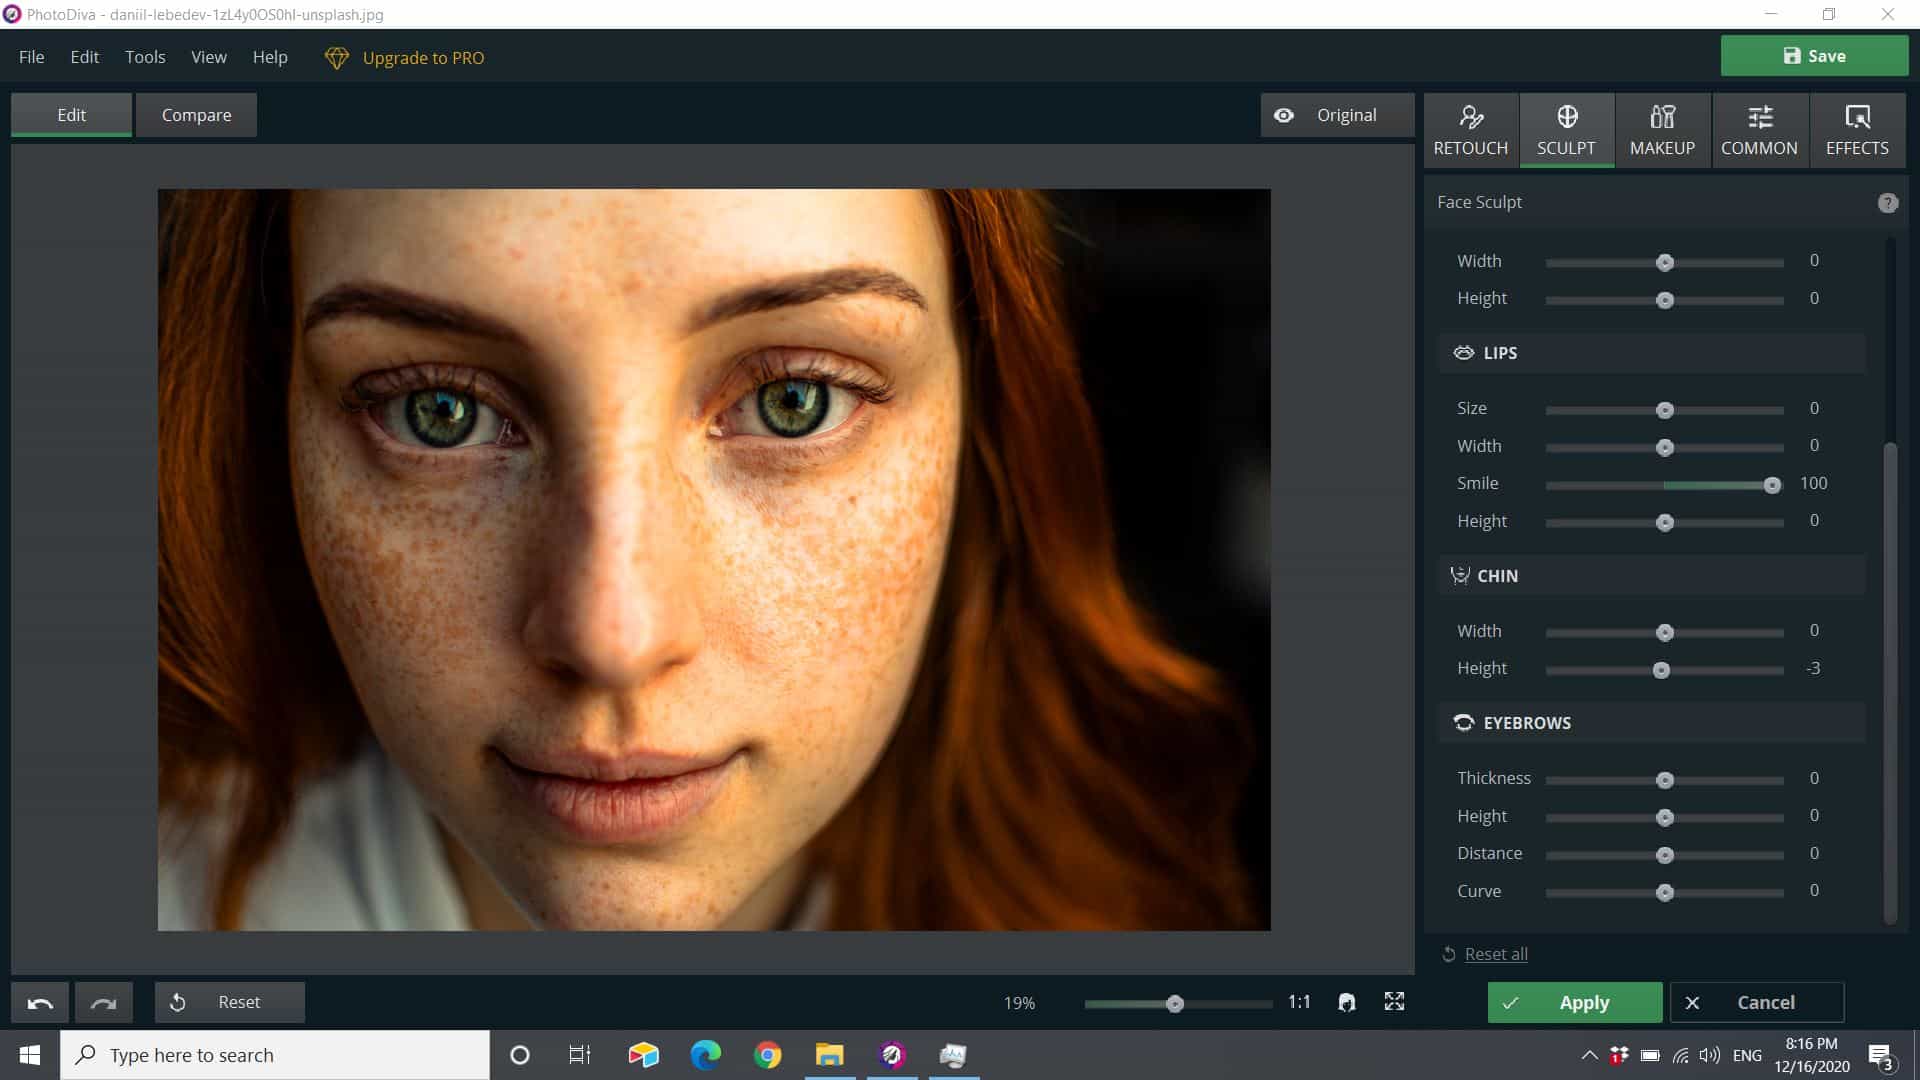The image size is (1920, 1080).
Task: Switch to the Compare tab
Action: (196, 114)
